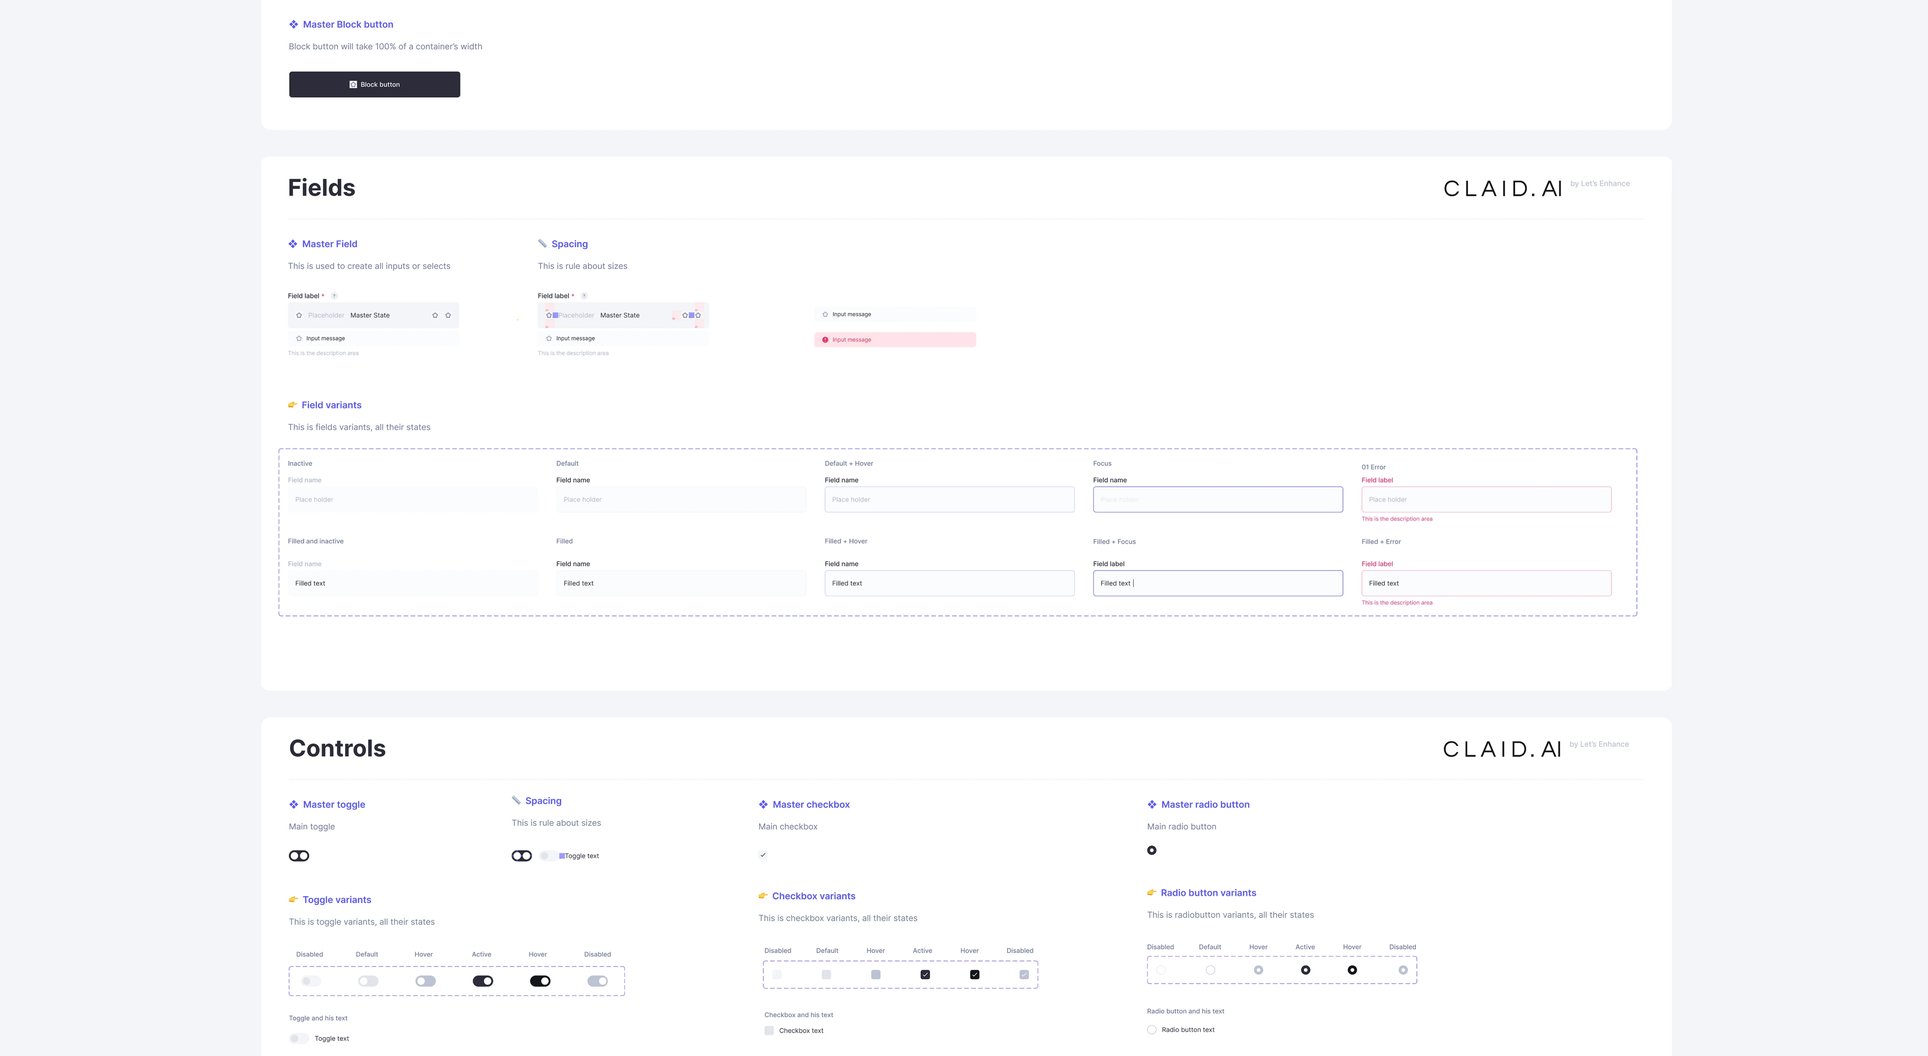Uncheck the Active checkbox in Checkbox variants
The height and width of the screenshot is (1056, 1928).
[925, 974]
